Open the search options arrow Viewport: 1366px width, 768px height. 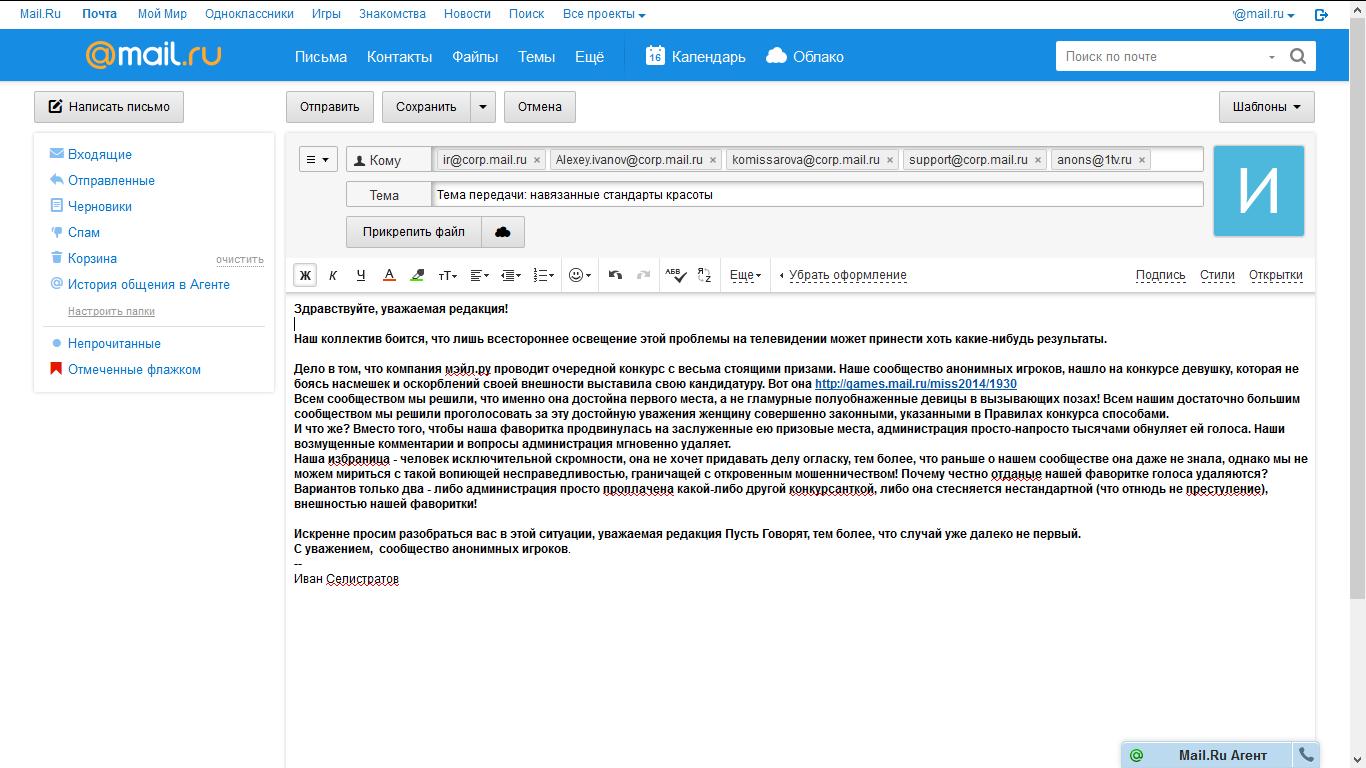(x=1272, y=57)
